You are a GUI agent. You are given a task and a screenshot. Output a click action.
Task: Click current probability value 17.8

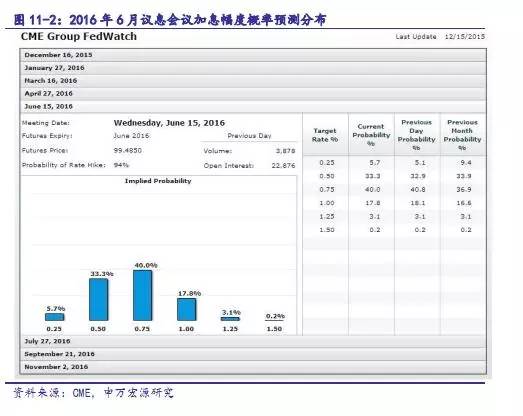pos(373,203)
